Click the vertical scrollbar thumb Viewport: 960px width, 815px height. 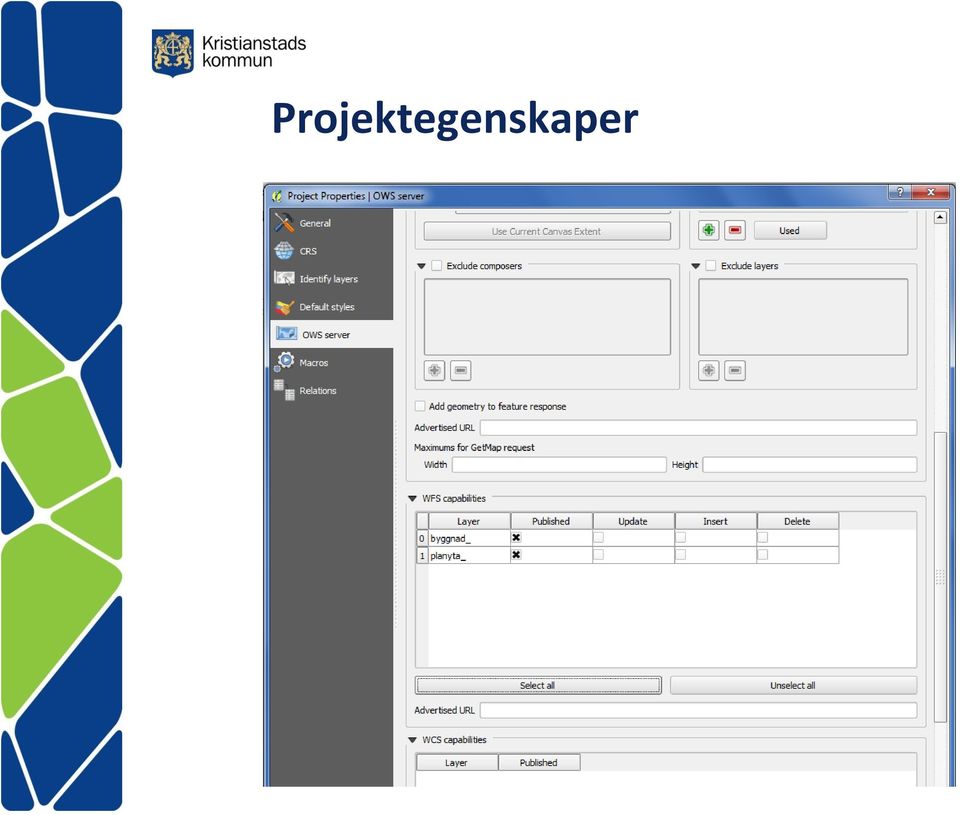[940, 576]
